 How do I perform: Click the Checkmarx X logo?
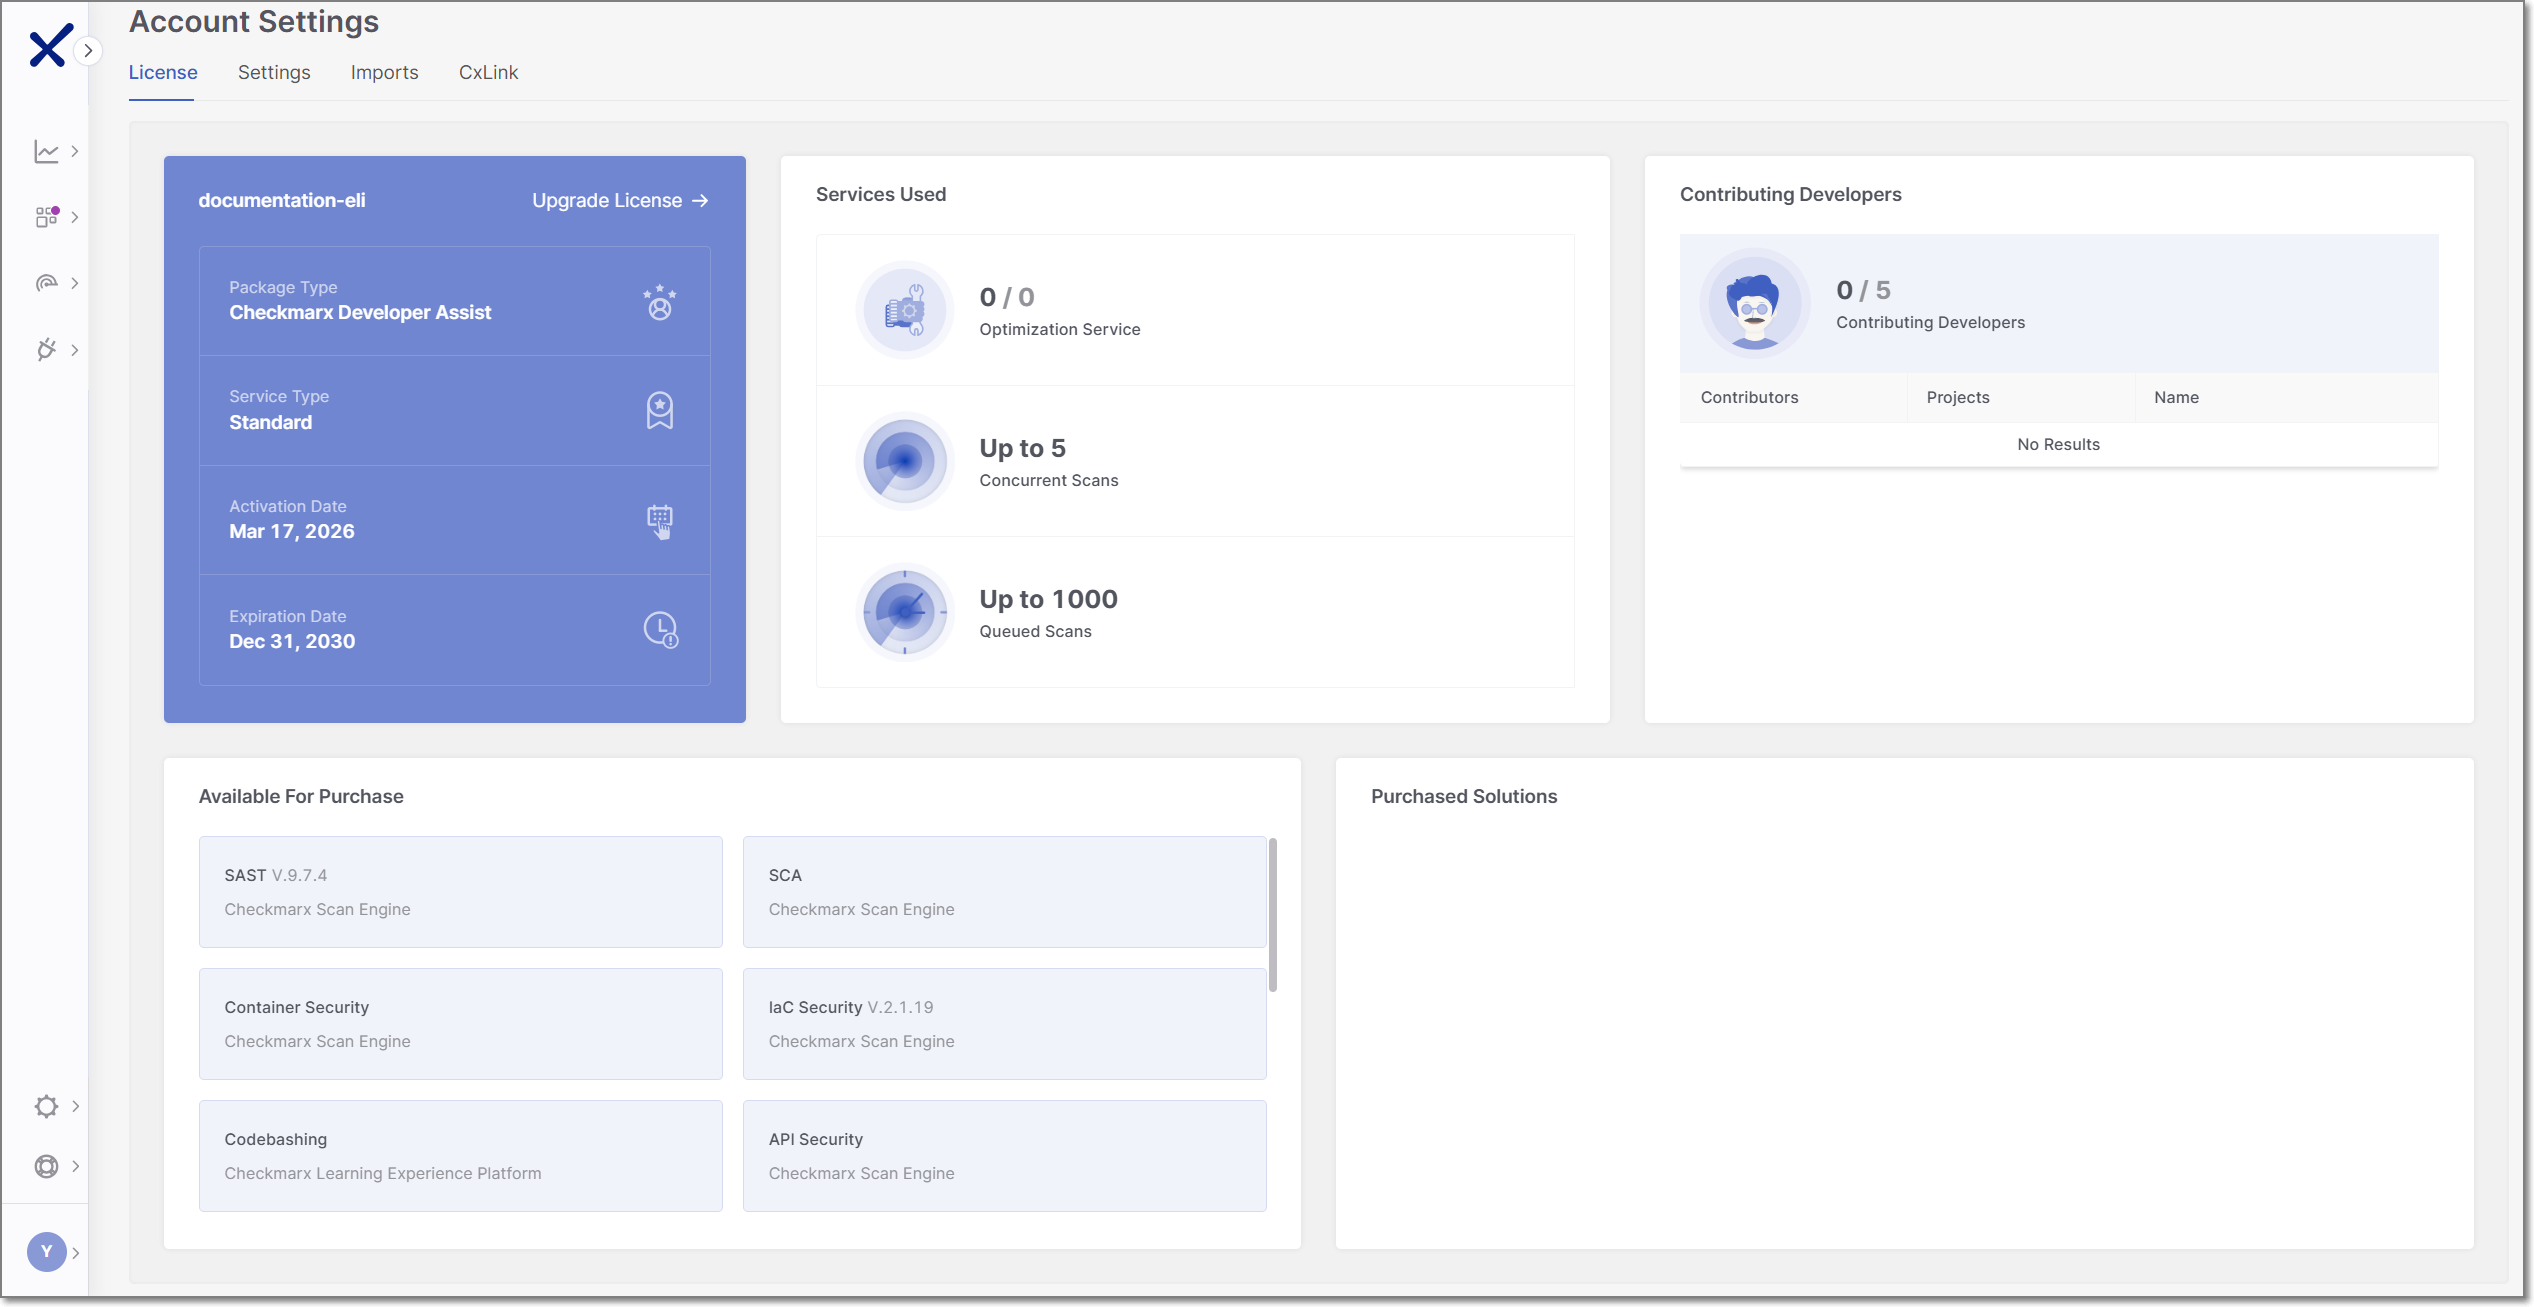click(49, 46)
